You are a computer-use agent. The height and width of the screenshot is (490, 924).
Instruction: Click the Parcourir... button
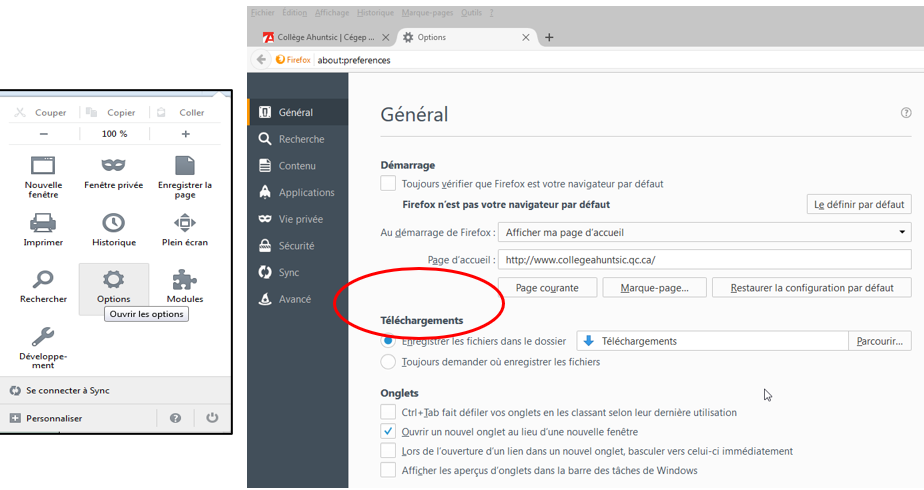tap(879, 341)
